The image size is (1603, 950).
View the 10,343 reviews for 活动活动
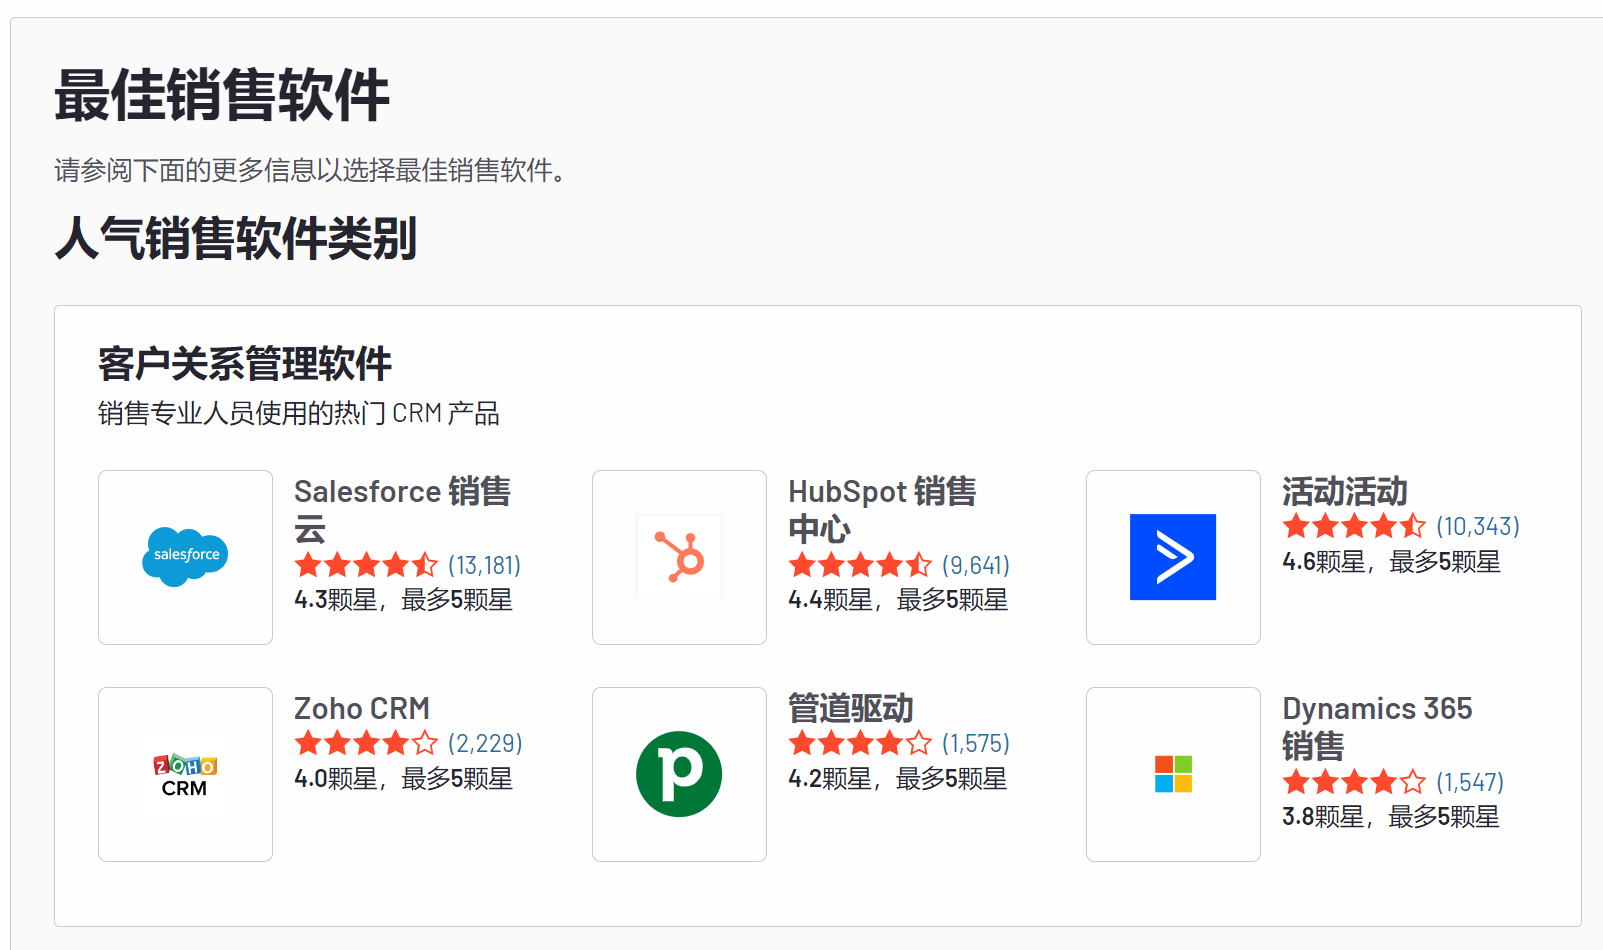[x=1477, y=525]
